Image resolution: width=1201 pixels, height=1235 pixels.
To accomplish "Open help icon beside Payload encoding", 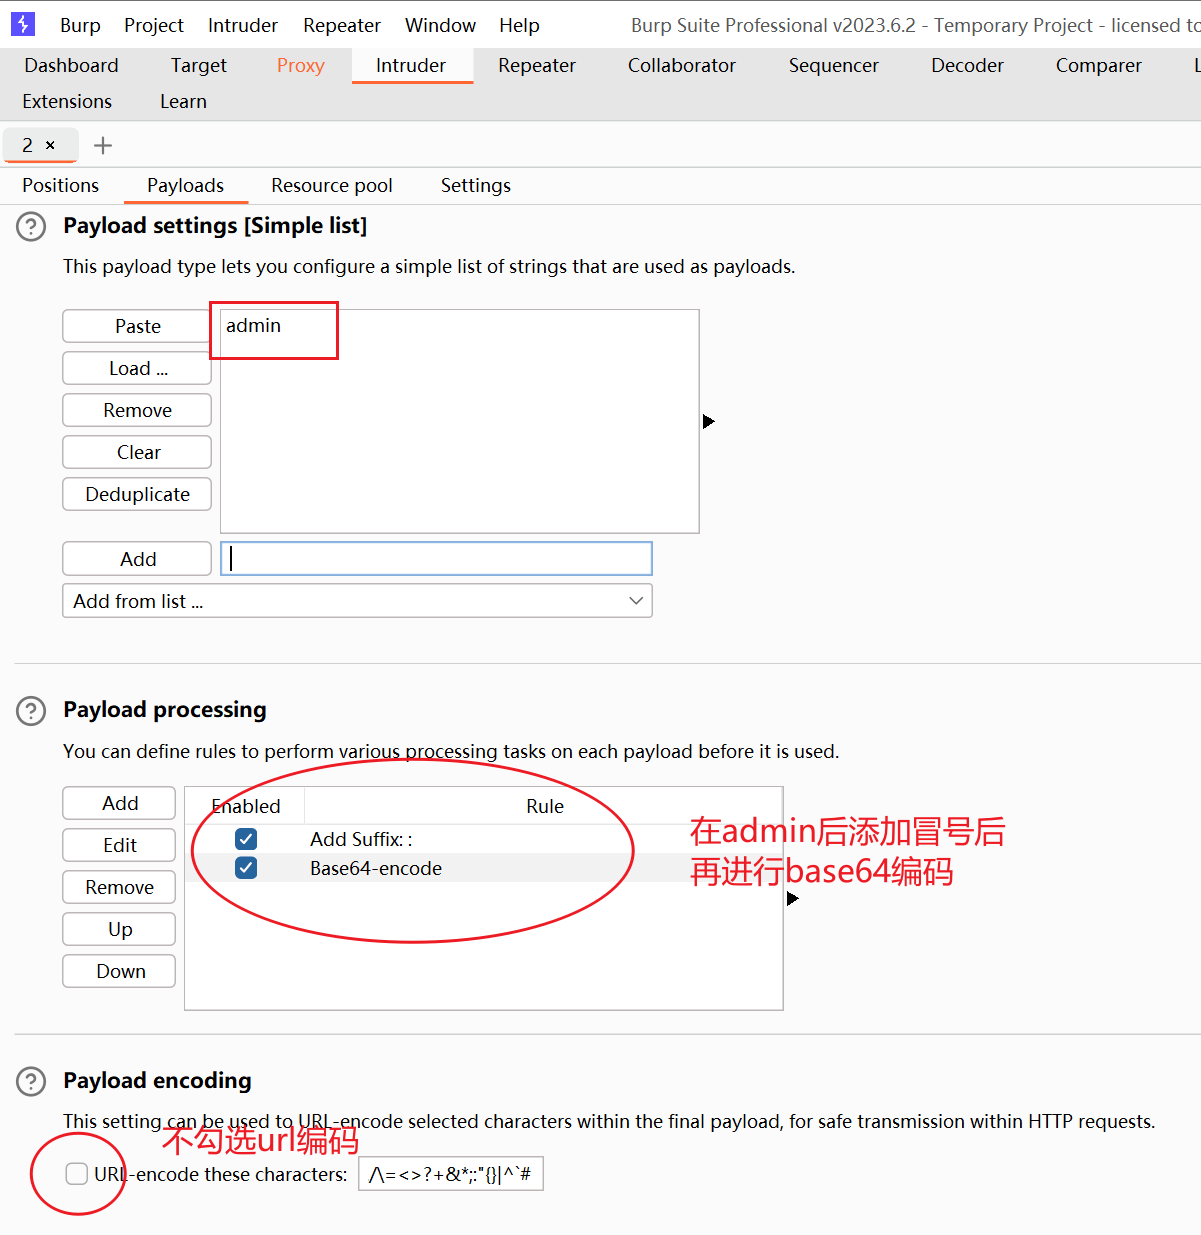I will (x=31, y=1081).
